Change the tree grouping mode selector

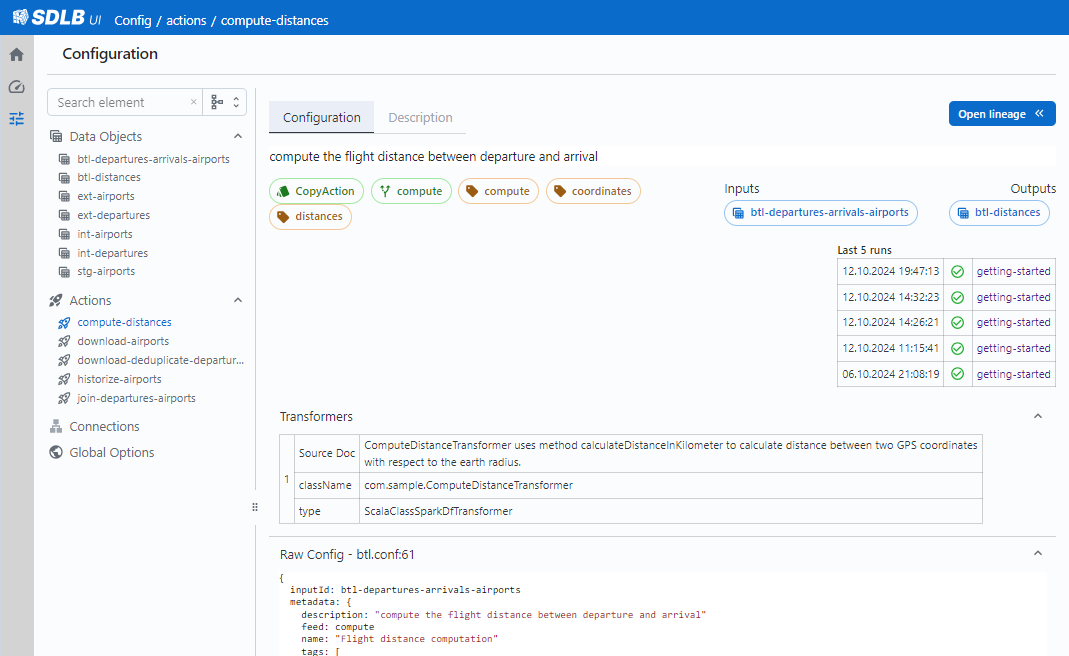click(225, 102)
